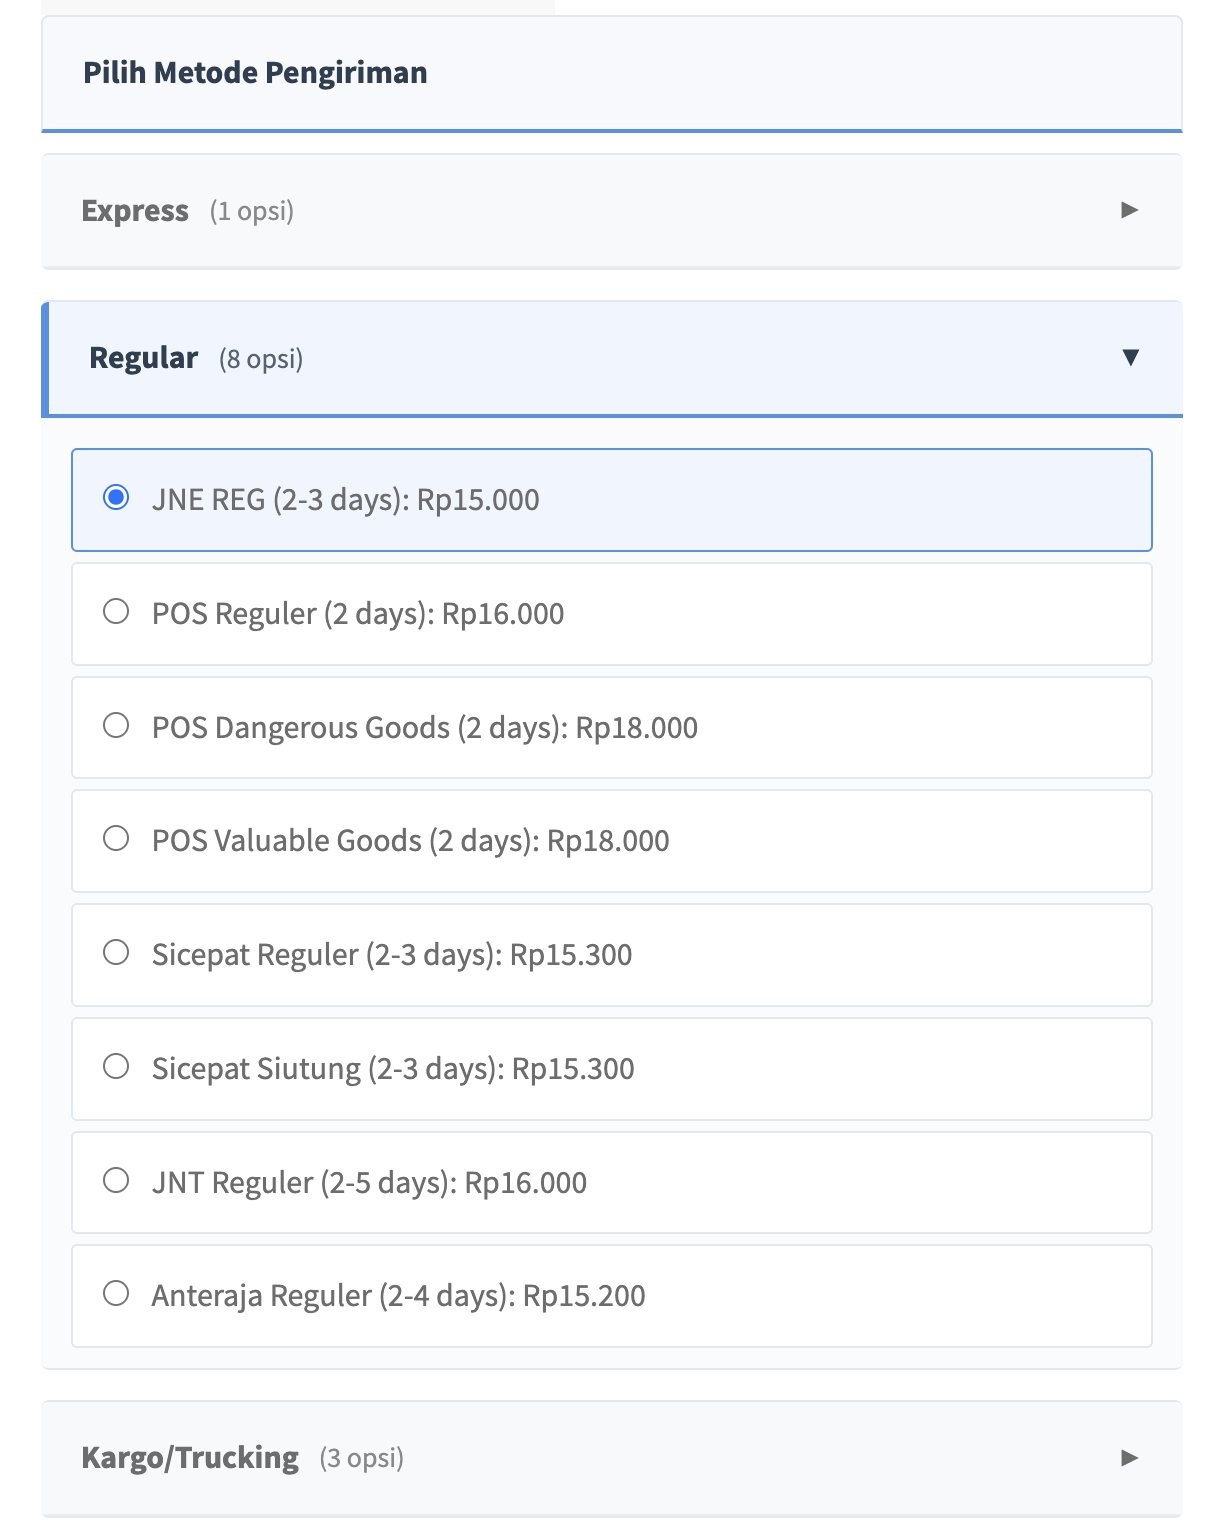Click the Anteraja Reguler Rp15.200 label text

[398, 1296]
